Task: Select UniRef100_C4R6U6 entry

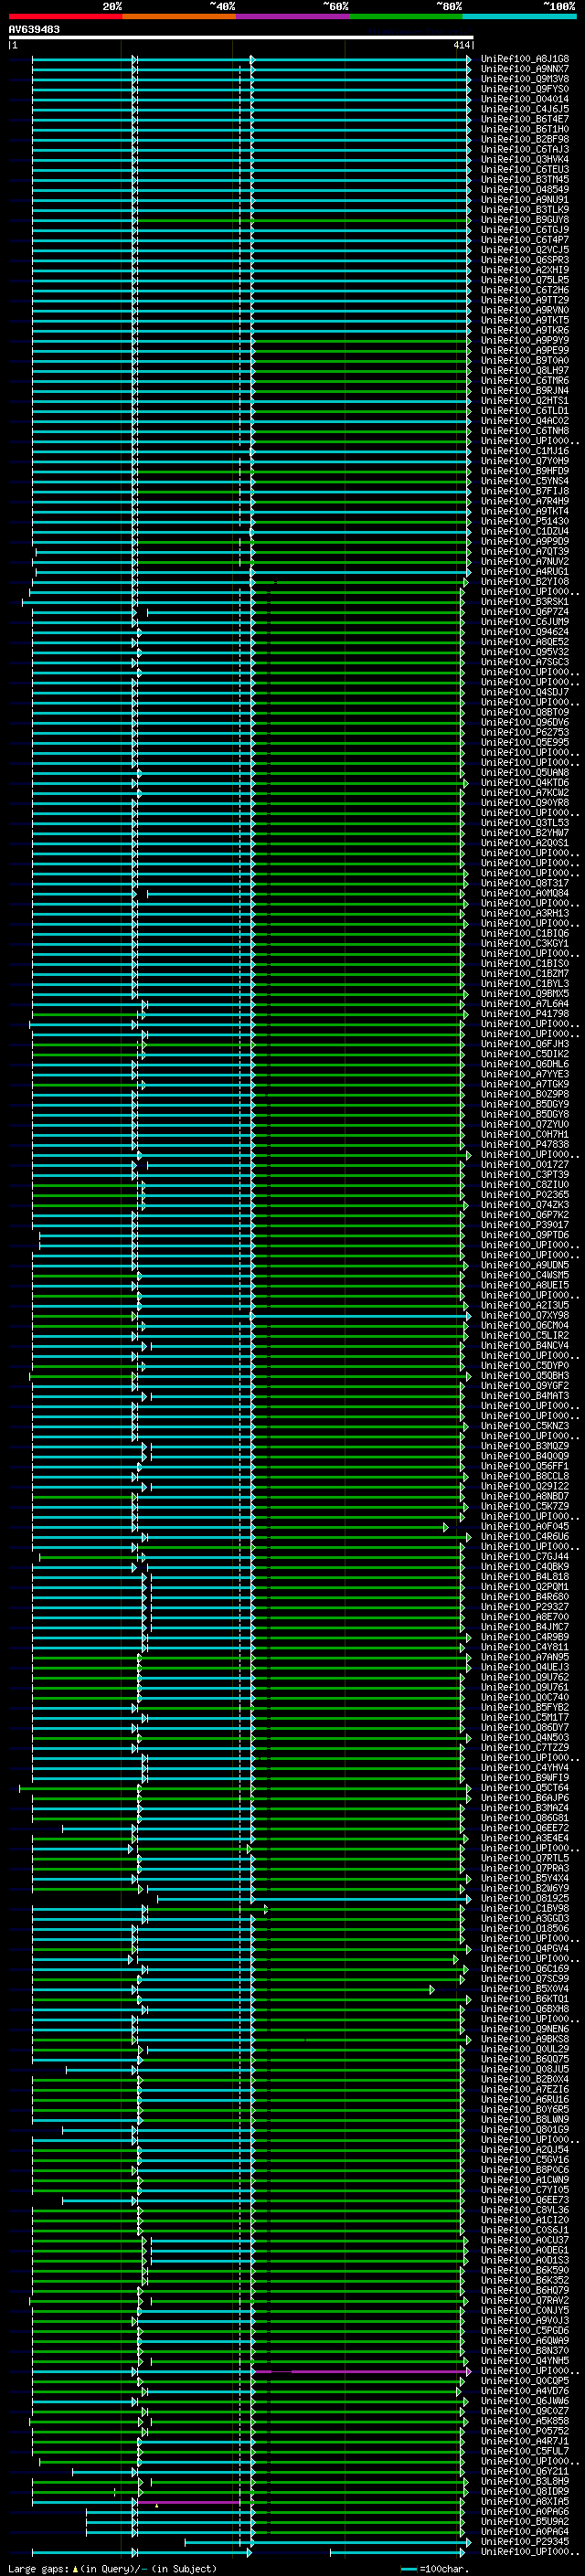Action: click(x=525, y=1536)
